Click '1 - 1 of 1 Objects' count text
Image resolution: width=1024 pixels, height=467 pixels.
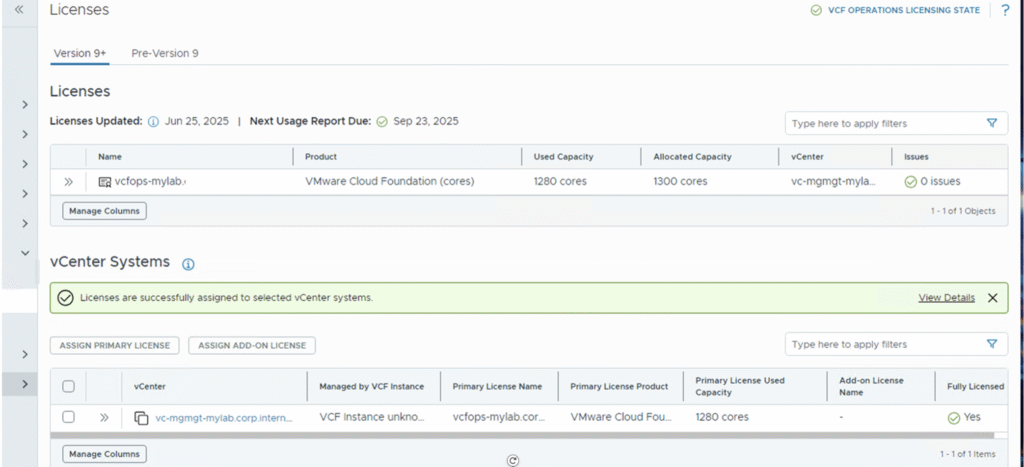pyautogui.click(x=963, y=211)
